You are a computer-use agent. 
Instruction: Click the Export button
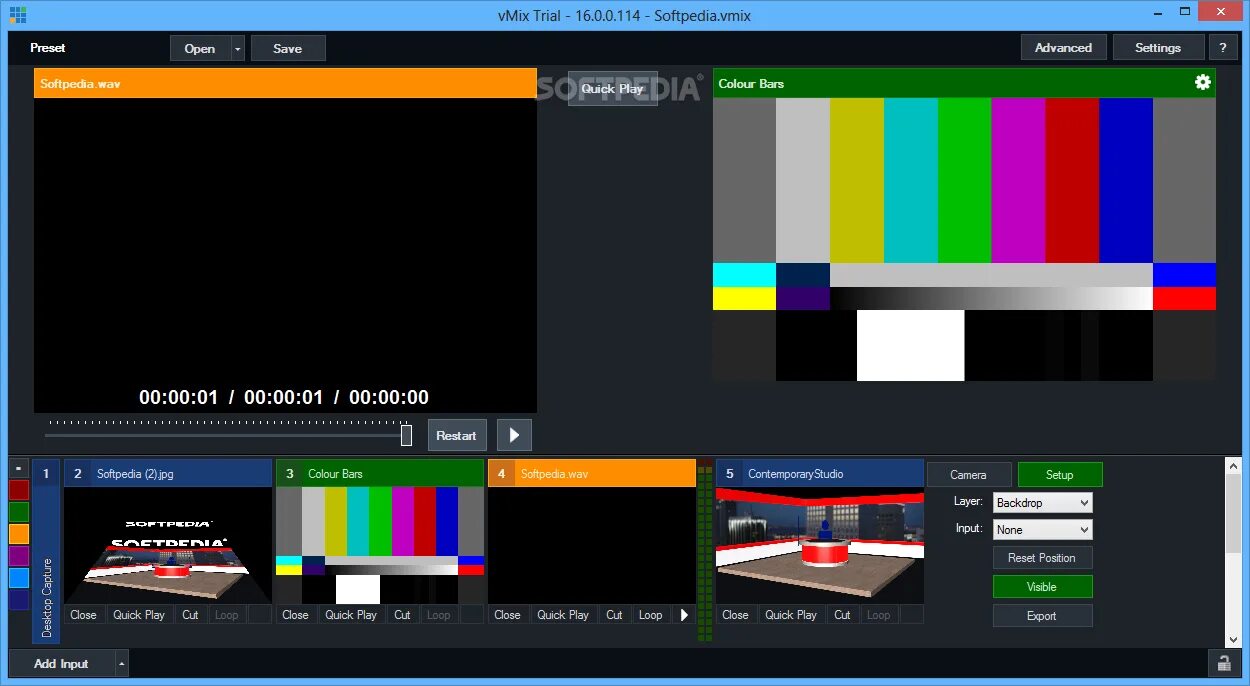click(1042, 616)
